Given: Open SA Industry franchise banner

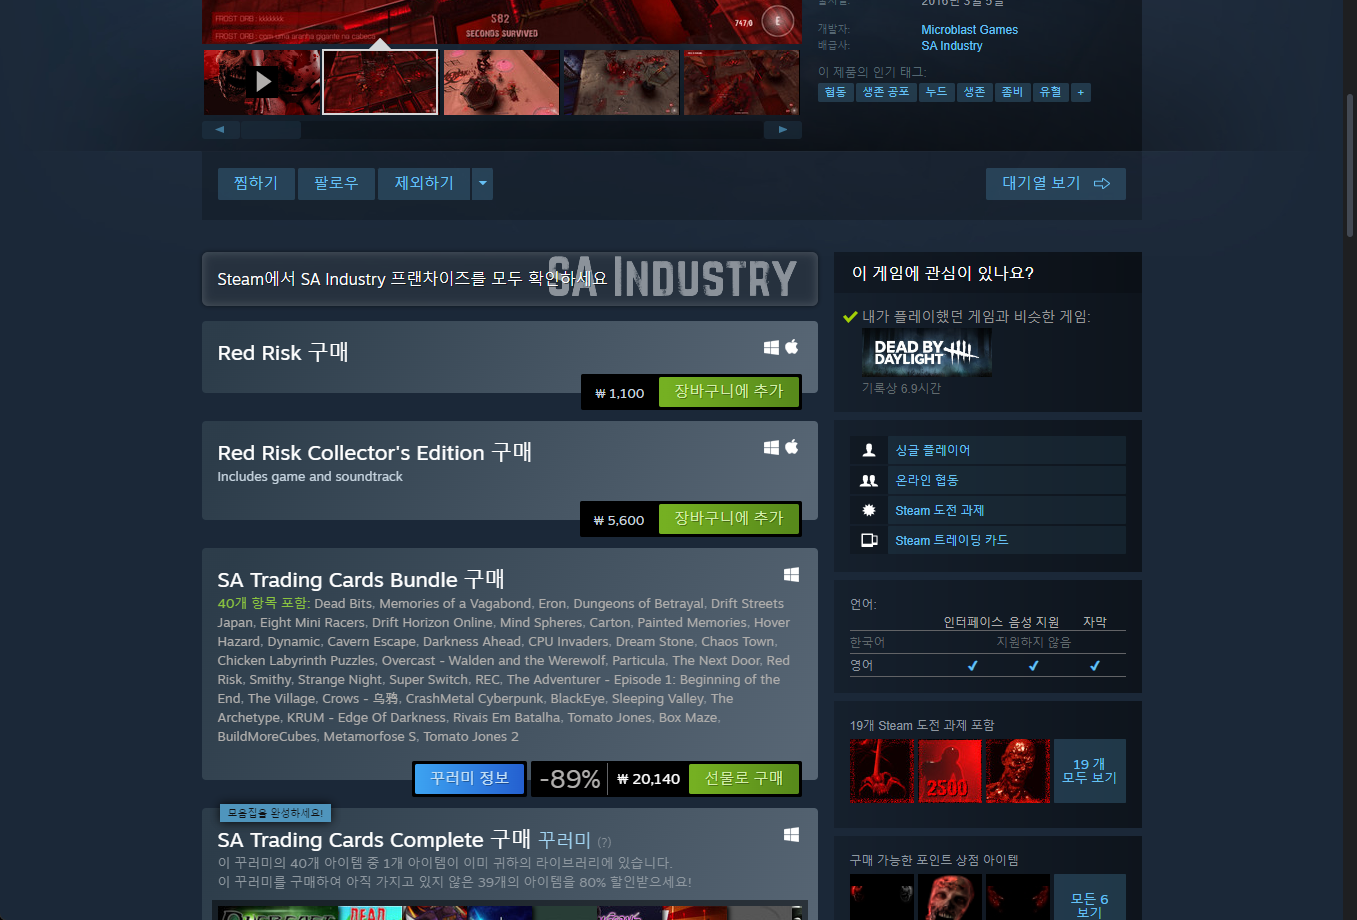Looking at the screenshot, I should coord(510,278).
